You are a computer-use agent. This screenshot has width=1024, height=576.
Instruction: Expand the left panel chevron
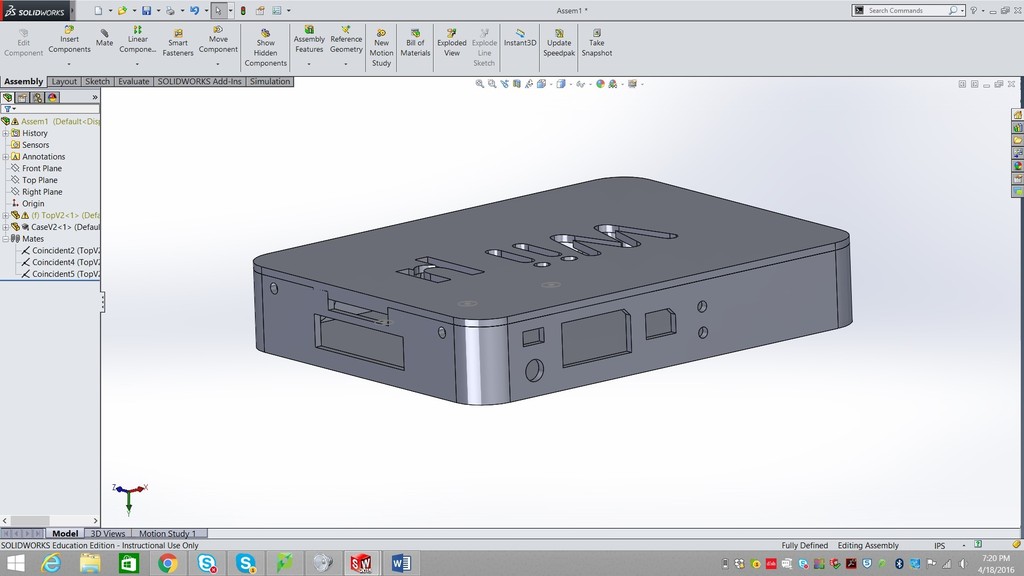tap(95, 97)
